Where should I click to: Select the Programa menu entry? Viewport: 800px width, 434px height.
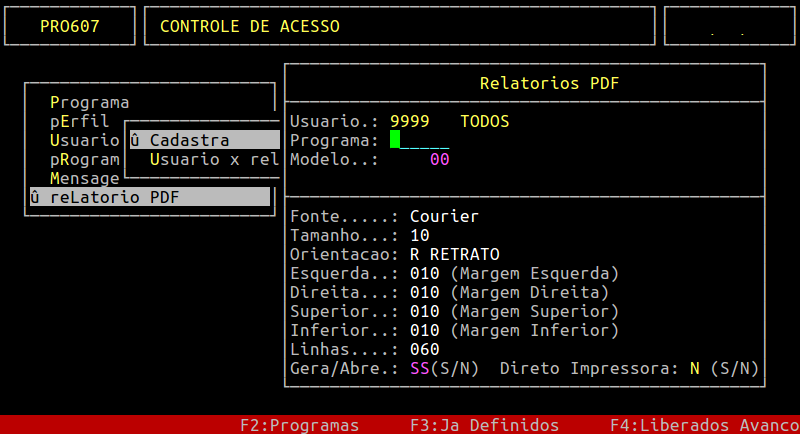pyautogui.click(x=90, y=102)
